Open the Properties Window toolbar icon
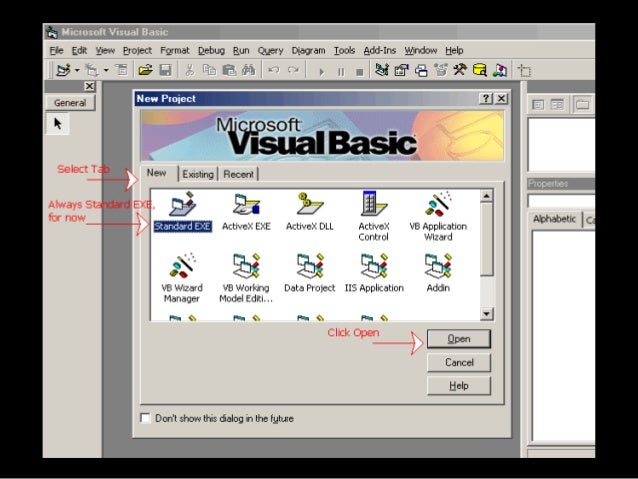638x479 pixels. (x=401, y=70)
